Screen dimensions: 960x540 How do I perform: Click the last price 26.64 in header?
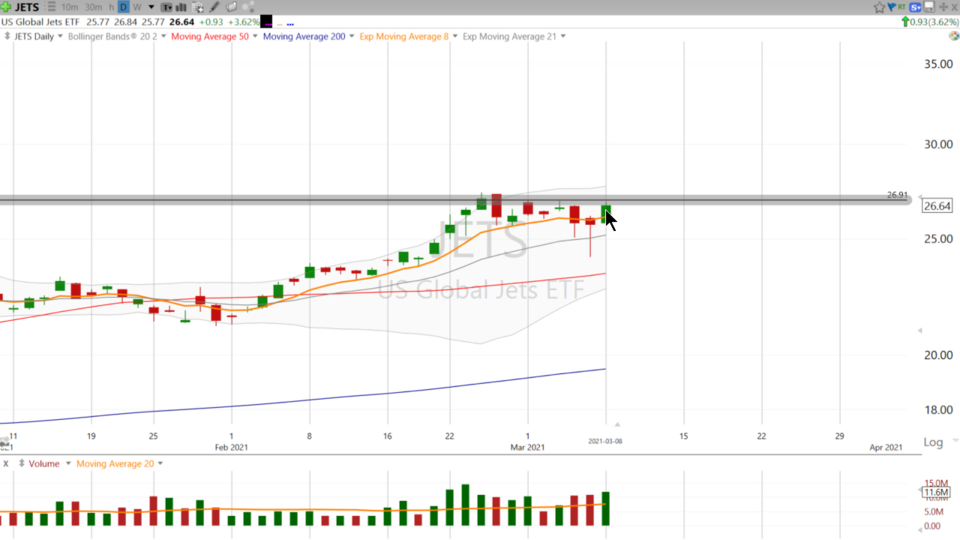181,22
